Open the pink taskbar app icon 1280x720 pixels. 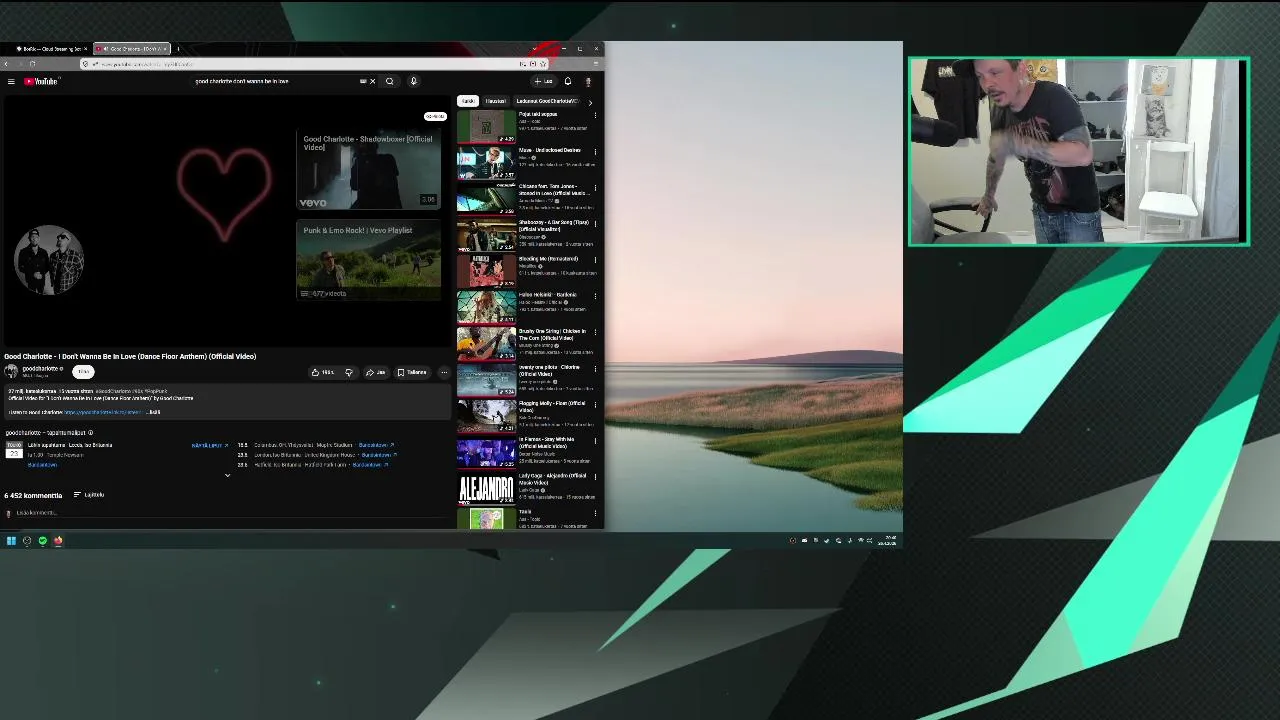pos(58,541)
